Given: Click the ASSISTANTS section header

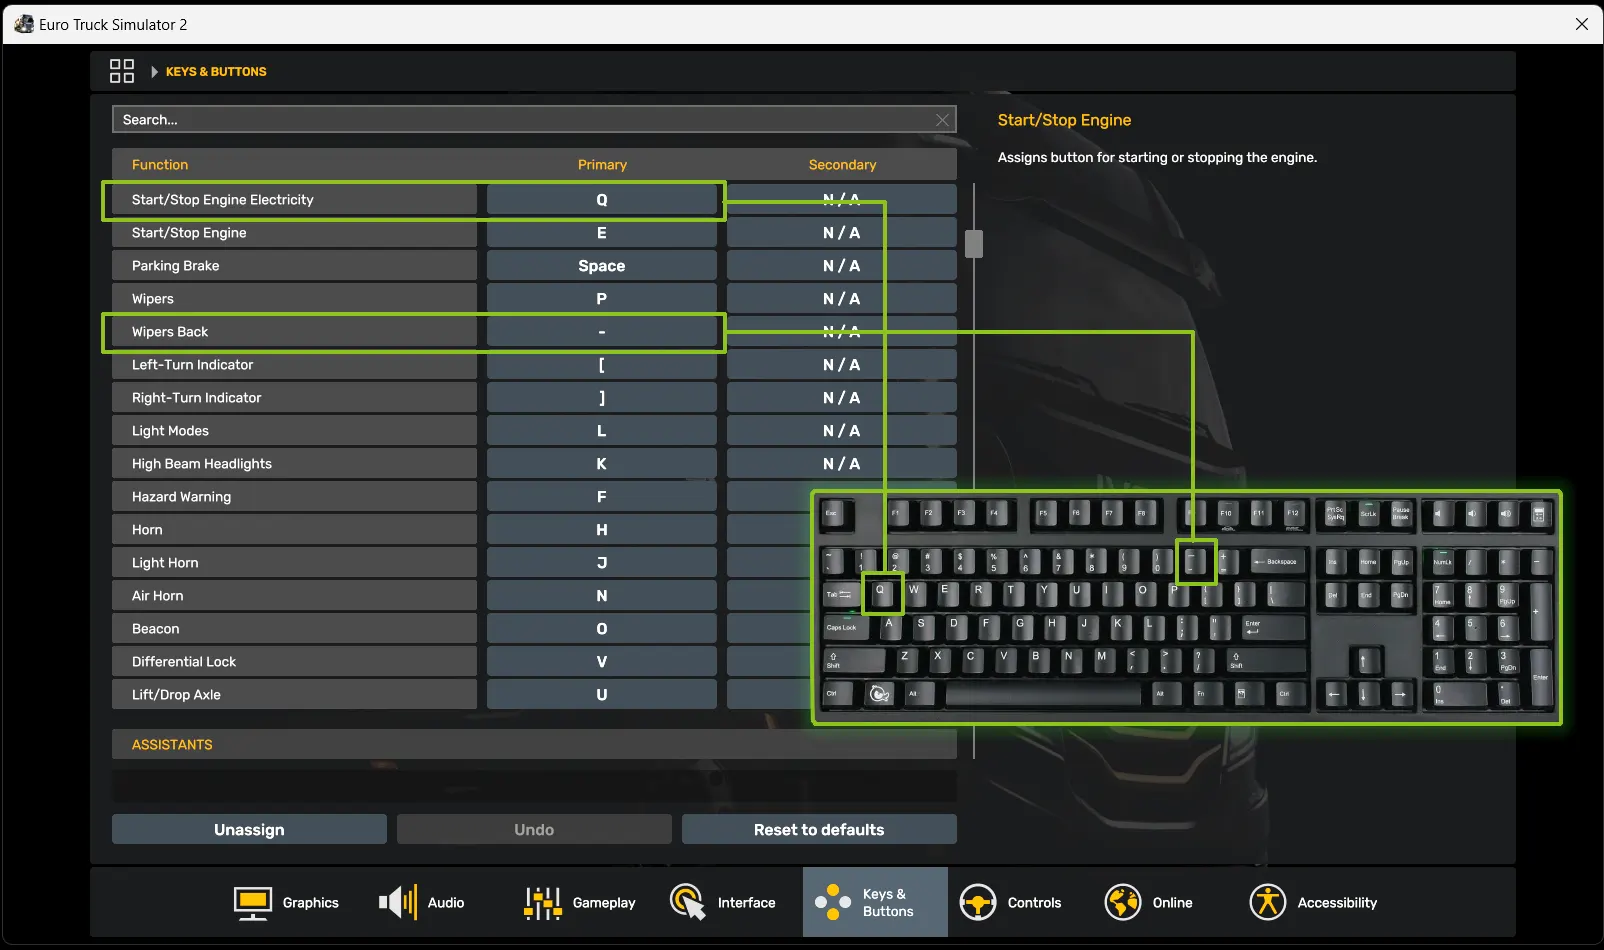Looking at the screenshot, I should [x=534, y=744].
